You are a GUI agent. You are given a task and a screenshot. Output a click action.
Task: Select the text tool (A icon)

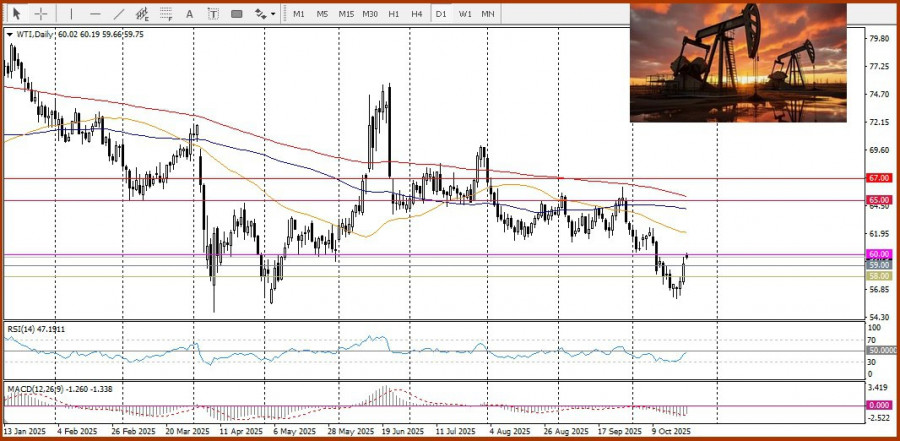pos(190,14)
